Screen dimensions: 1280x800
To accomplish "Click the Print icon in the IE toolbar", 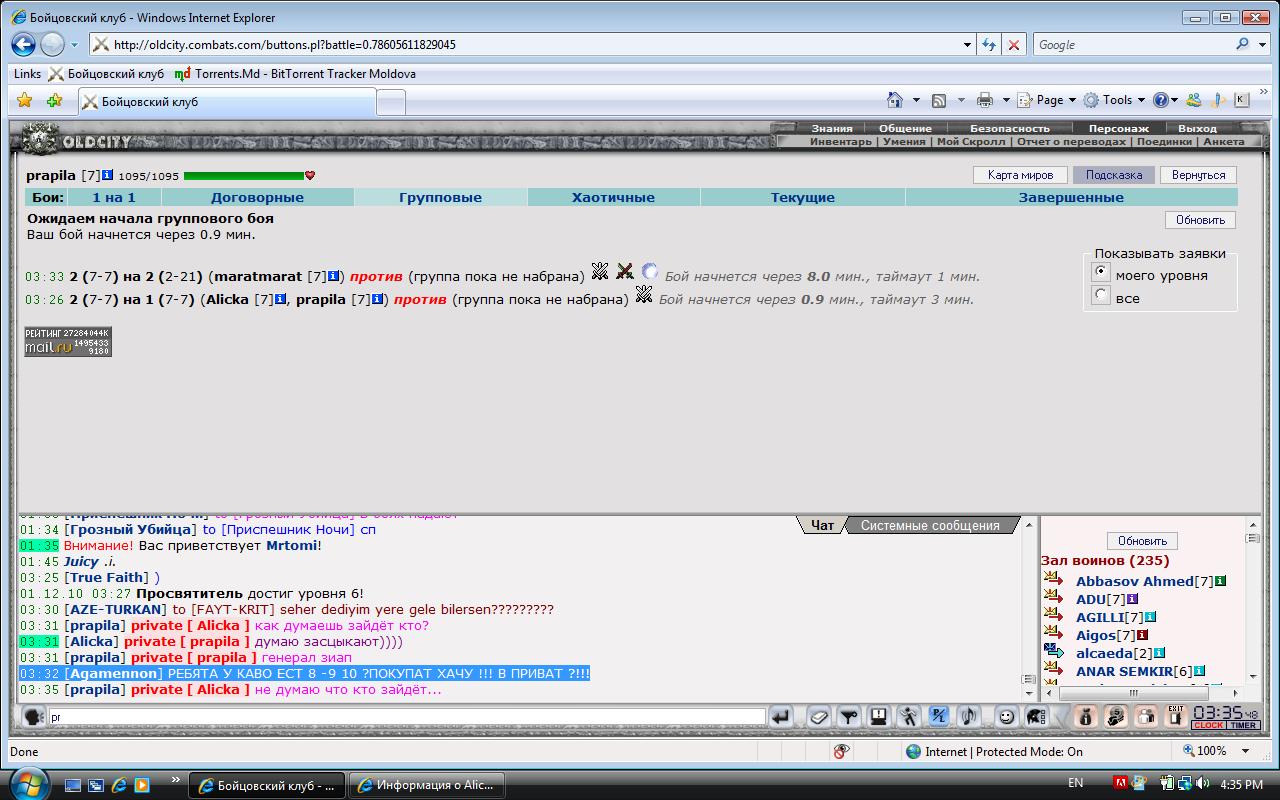I will coord(985,100).
